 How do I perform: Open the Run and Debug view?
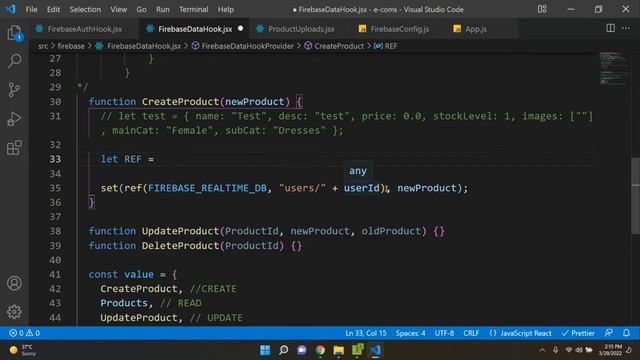pyautogui.click(x=14, y=119)
